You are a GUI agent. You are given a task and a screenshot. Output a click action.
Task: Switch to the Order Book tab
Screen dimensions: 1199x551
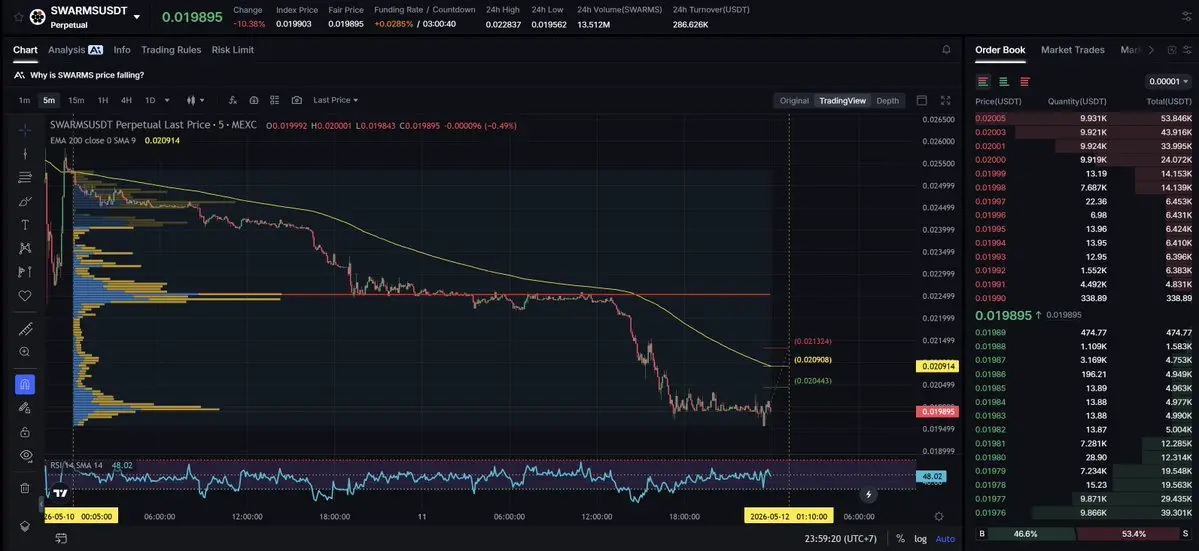coord(1000,50)
